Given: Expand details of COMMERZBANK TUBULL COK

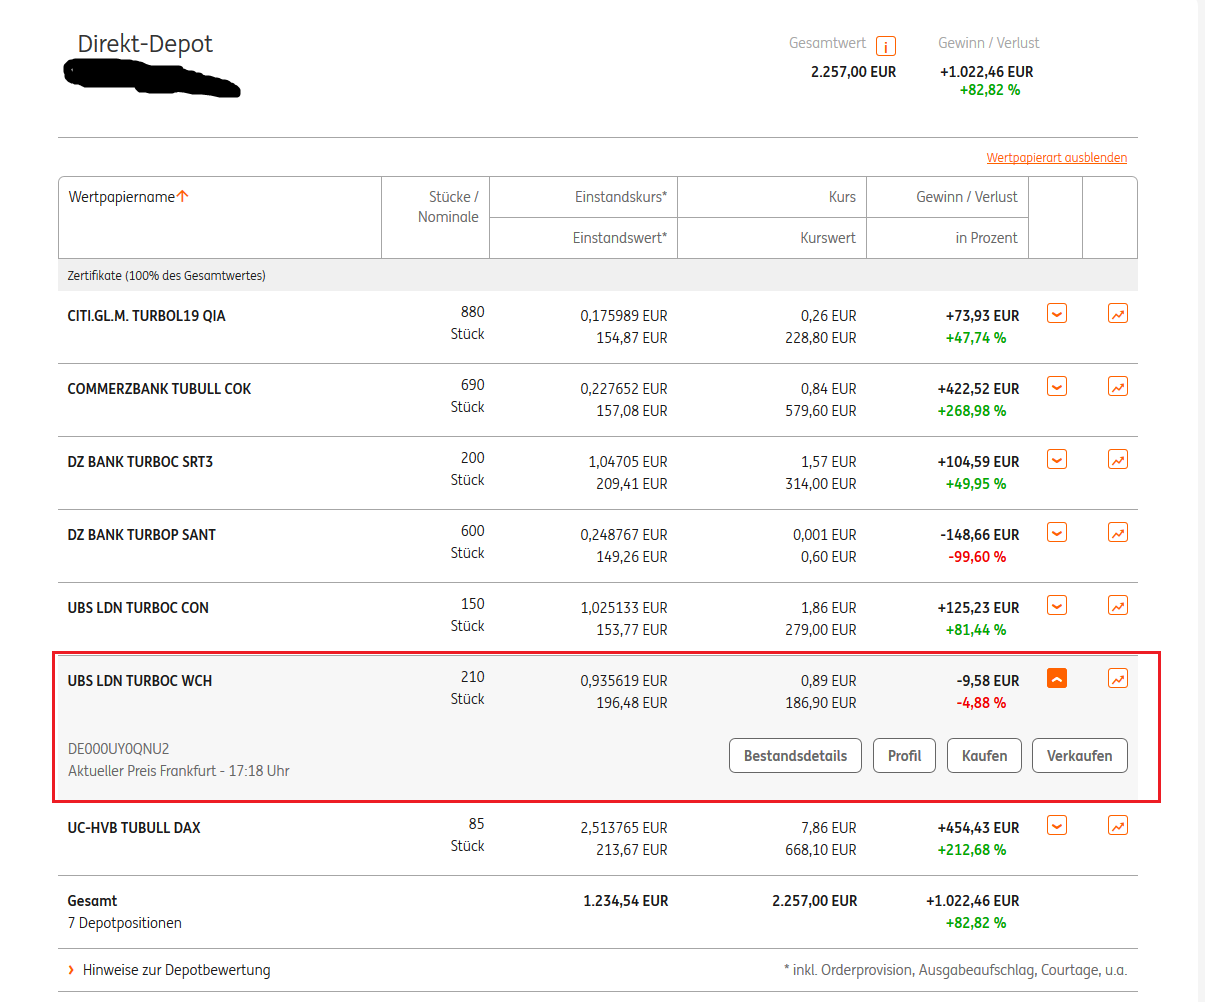Looking at the screenshot, I should [x=1057, y=387].
